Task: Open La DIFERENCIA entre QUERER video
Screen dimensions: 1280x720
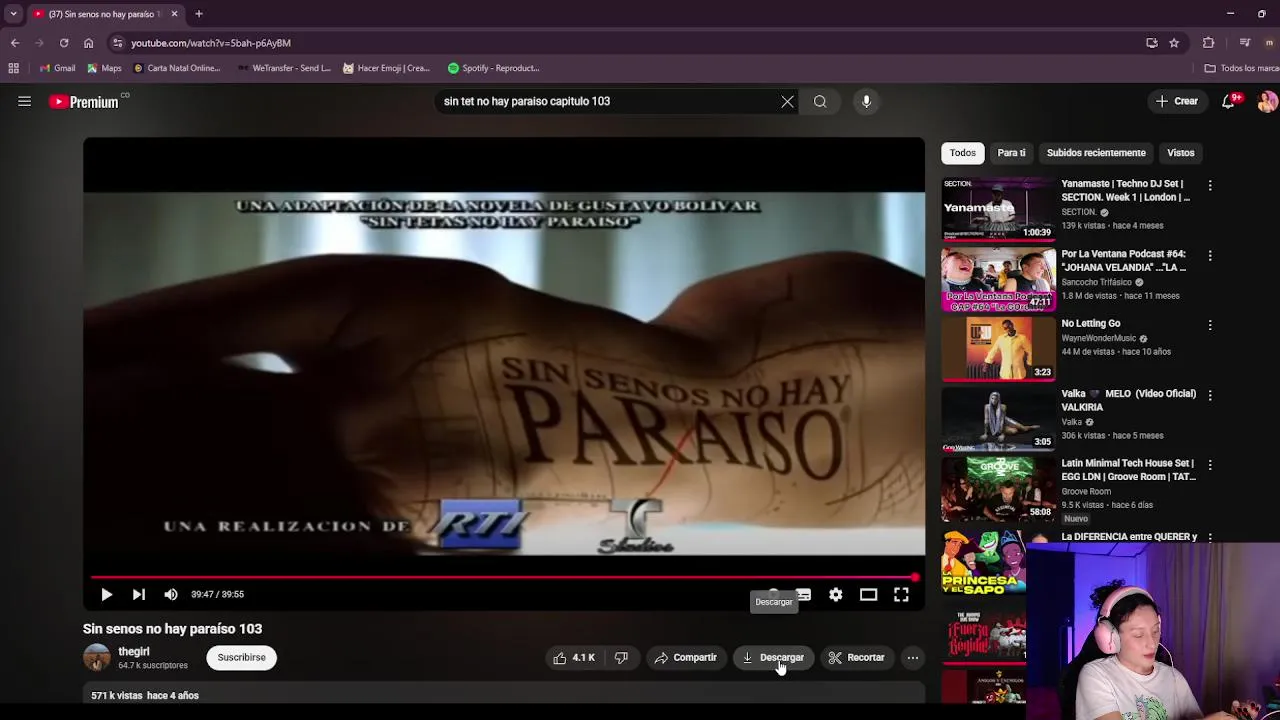Action: click(1129, 537)
